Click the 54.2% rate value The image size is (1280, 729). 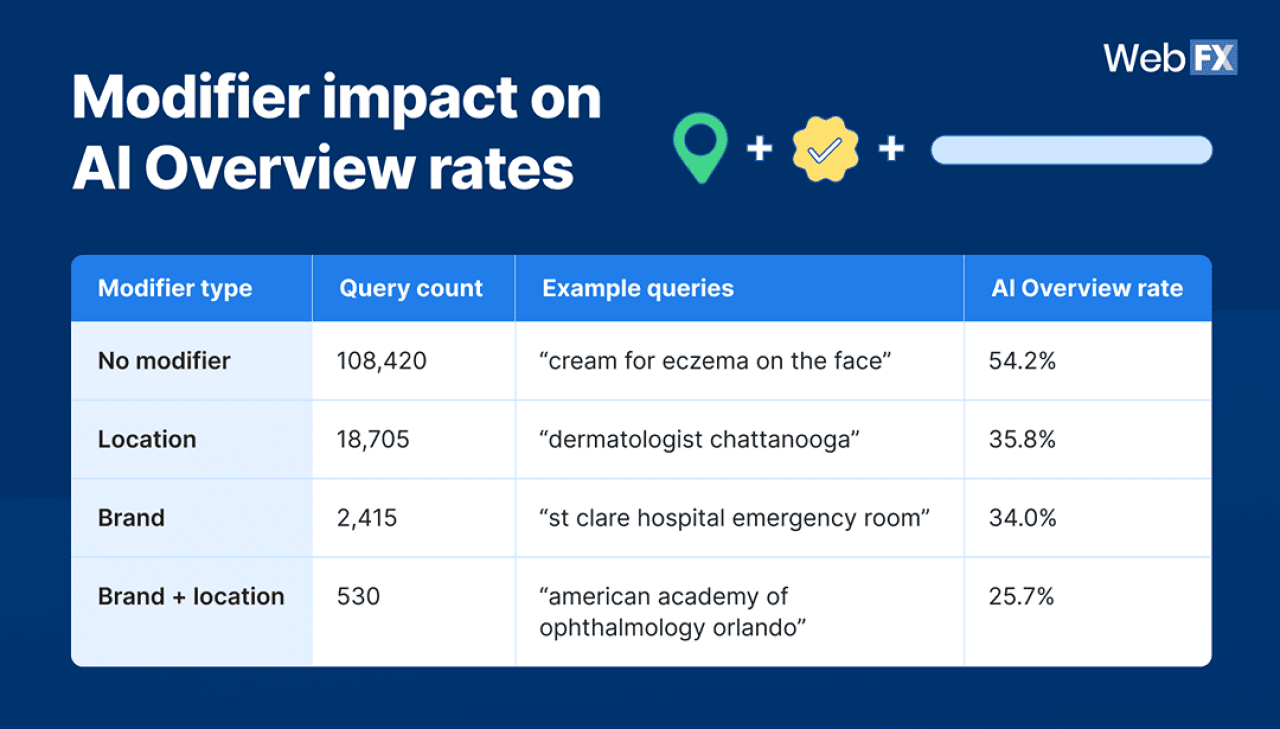[x=1022, y=361]
